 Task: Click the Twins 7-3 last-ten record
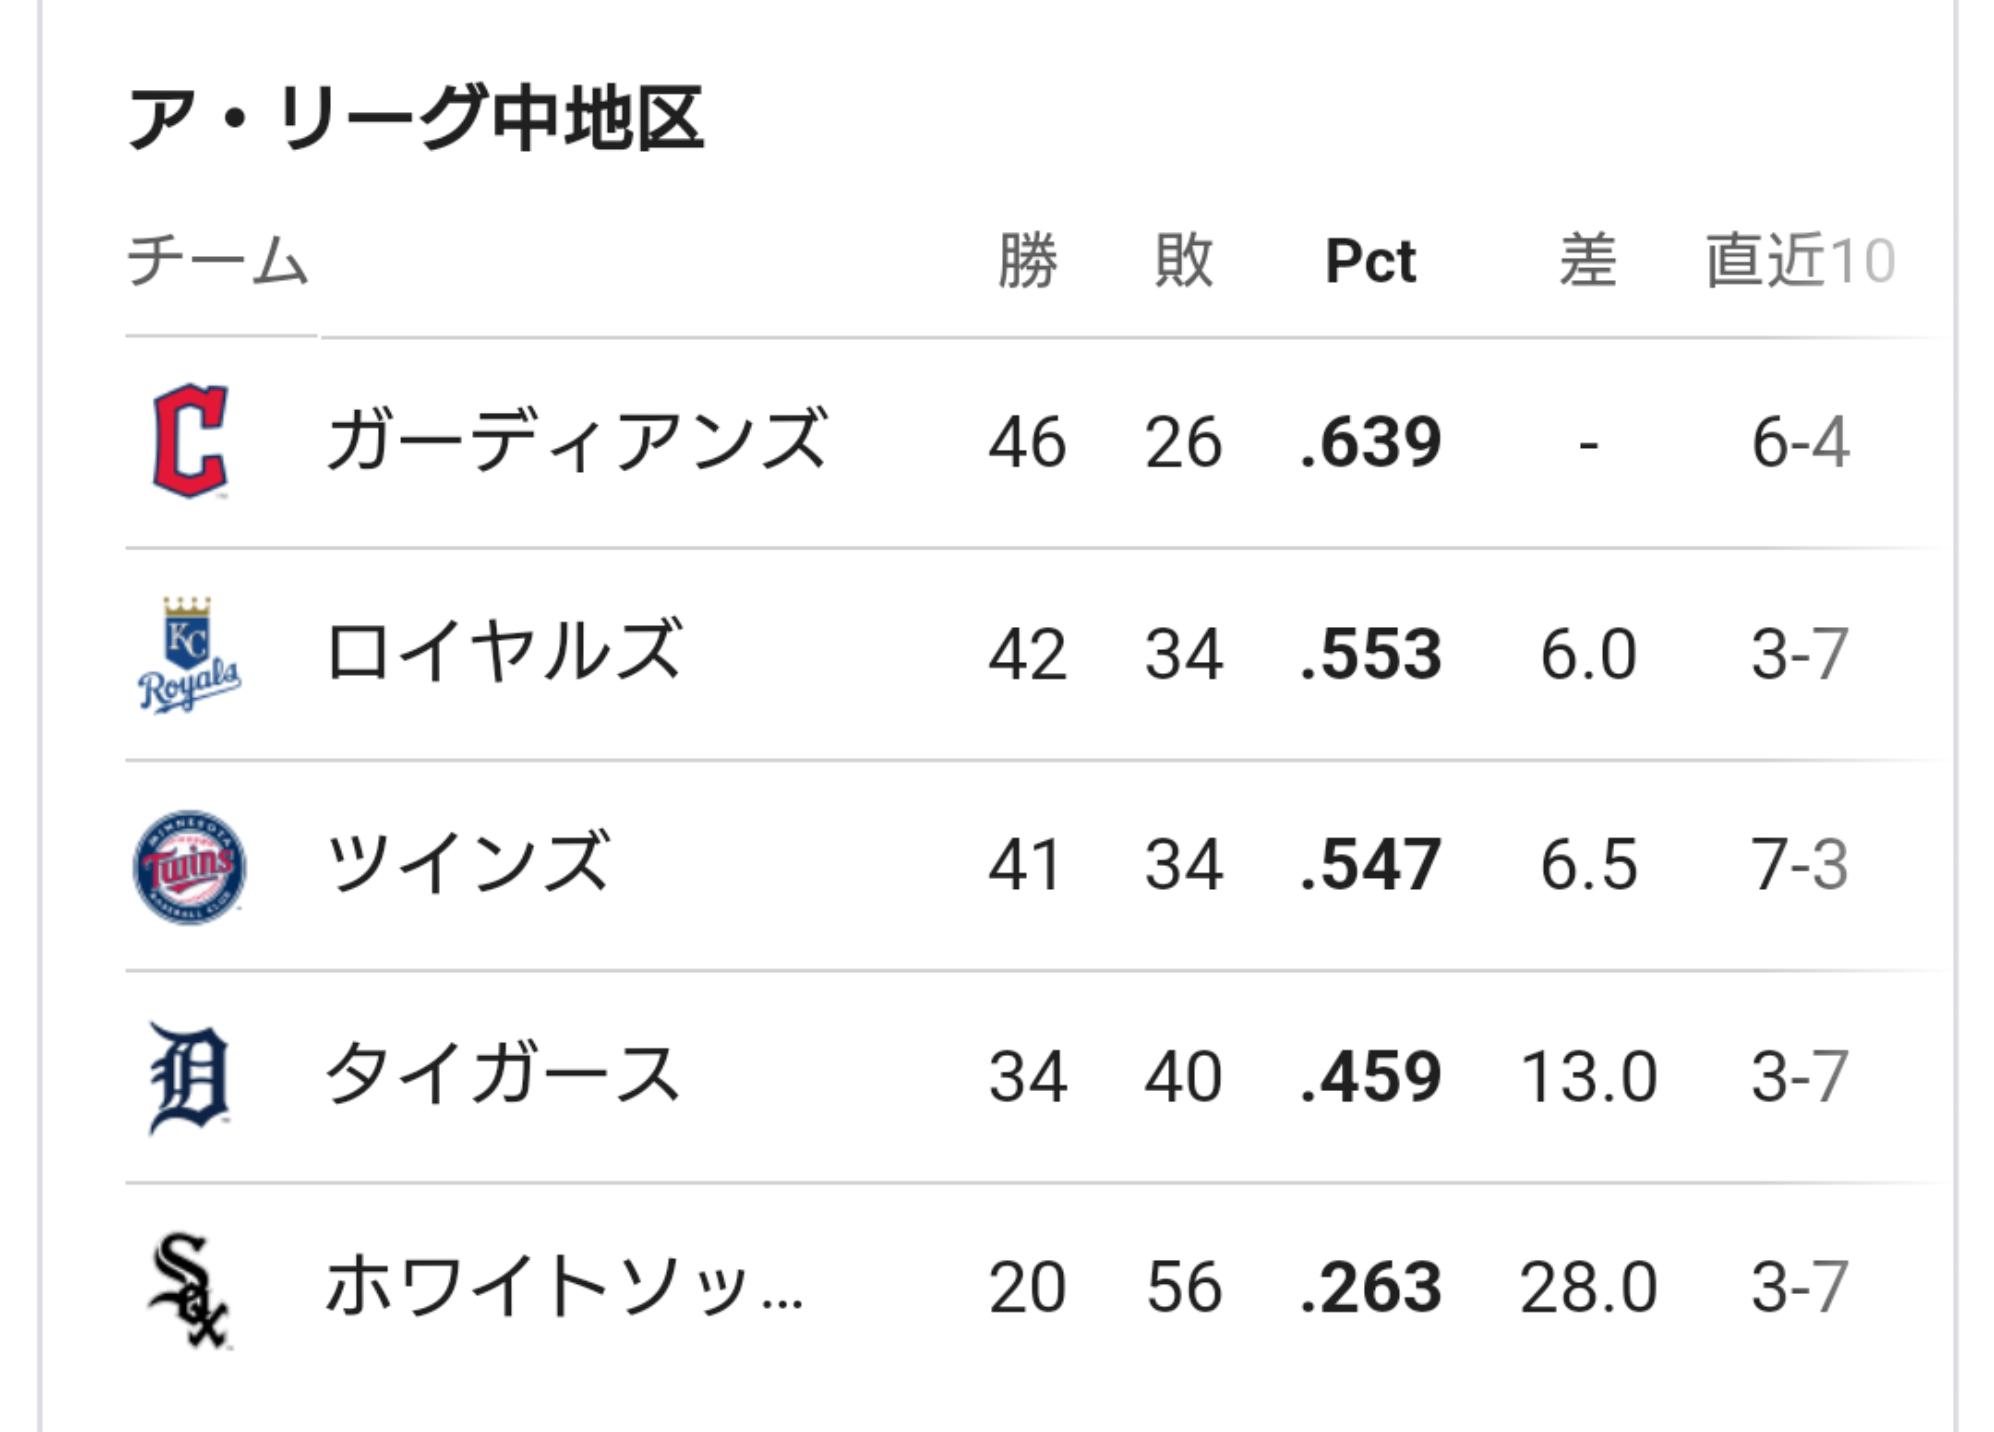click(x=1799, y=865)
